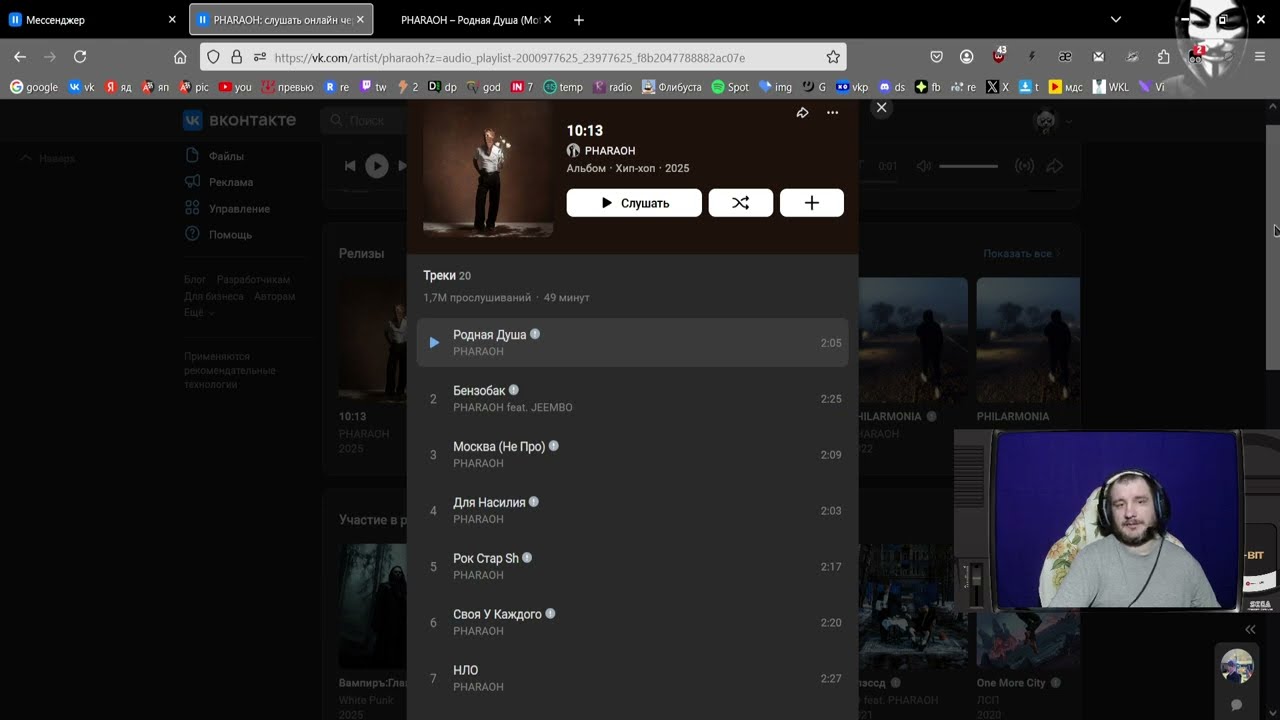Open the radio bookmark
The height and width of the screenshot is (720, 1280).
pos(612,87)
